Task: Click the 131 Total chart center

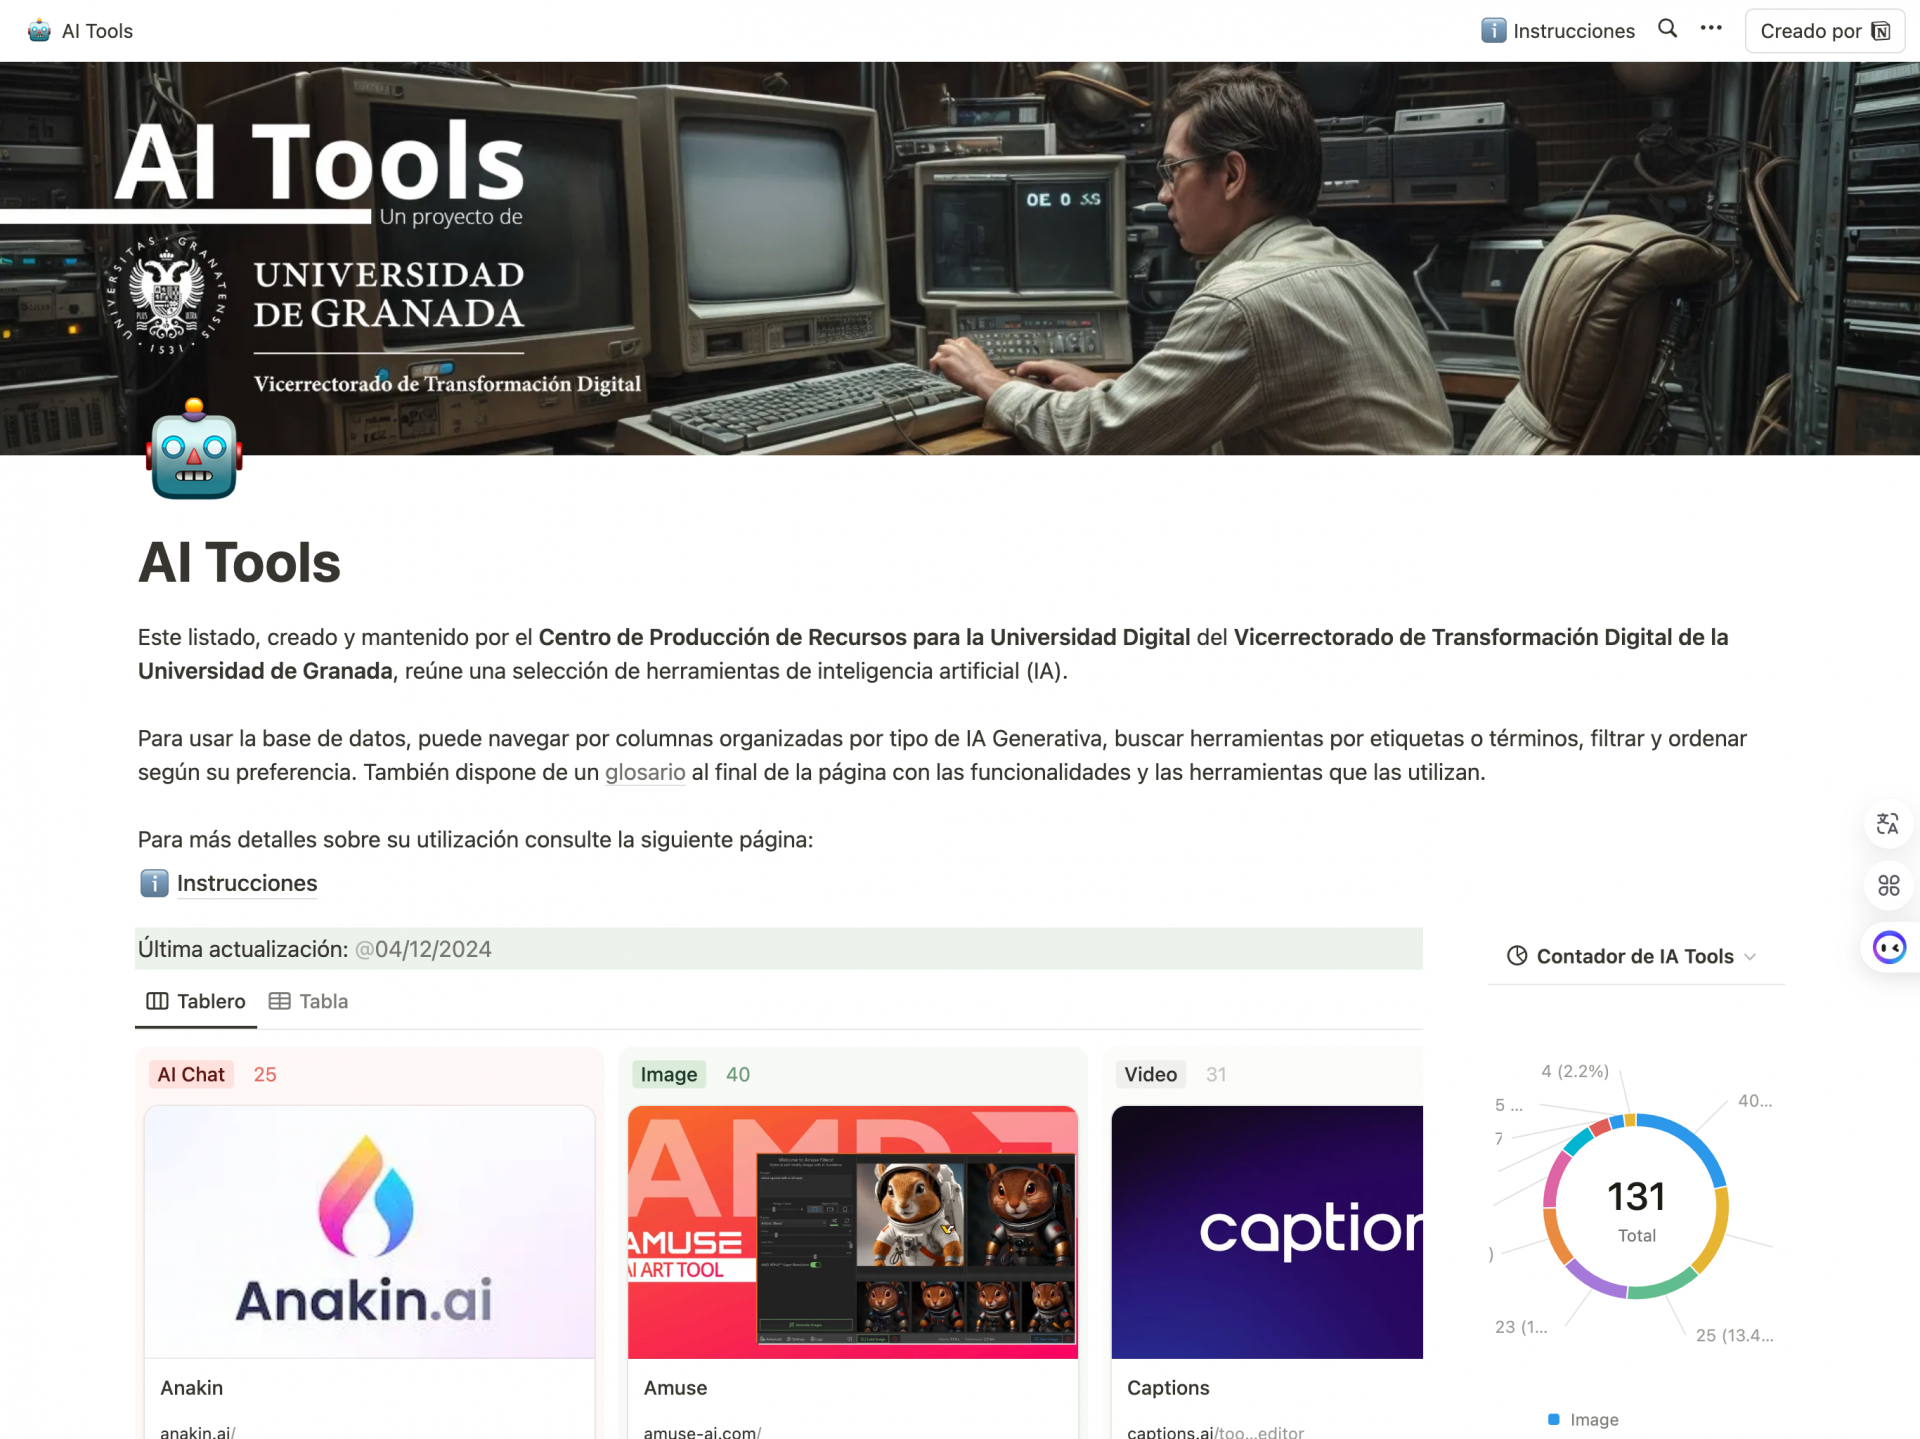Action: [x=1636, y=1208]
